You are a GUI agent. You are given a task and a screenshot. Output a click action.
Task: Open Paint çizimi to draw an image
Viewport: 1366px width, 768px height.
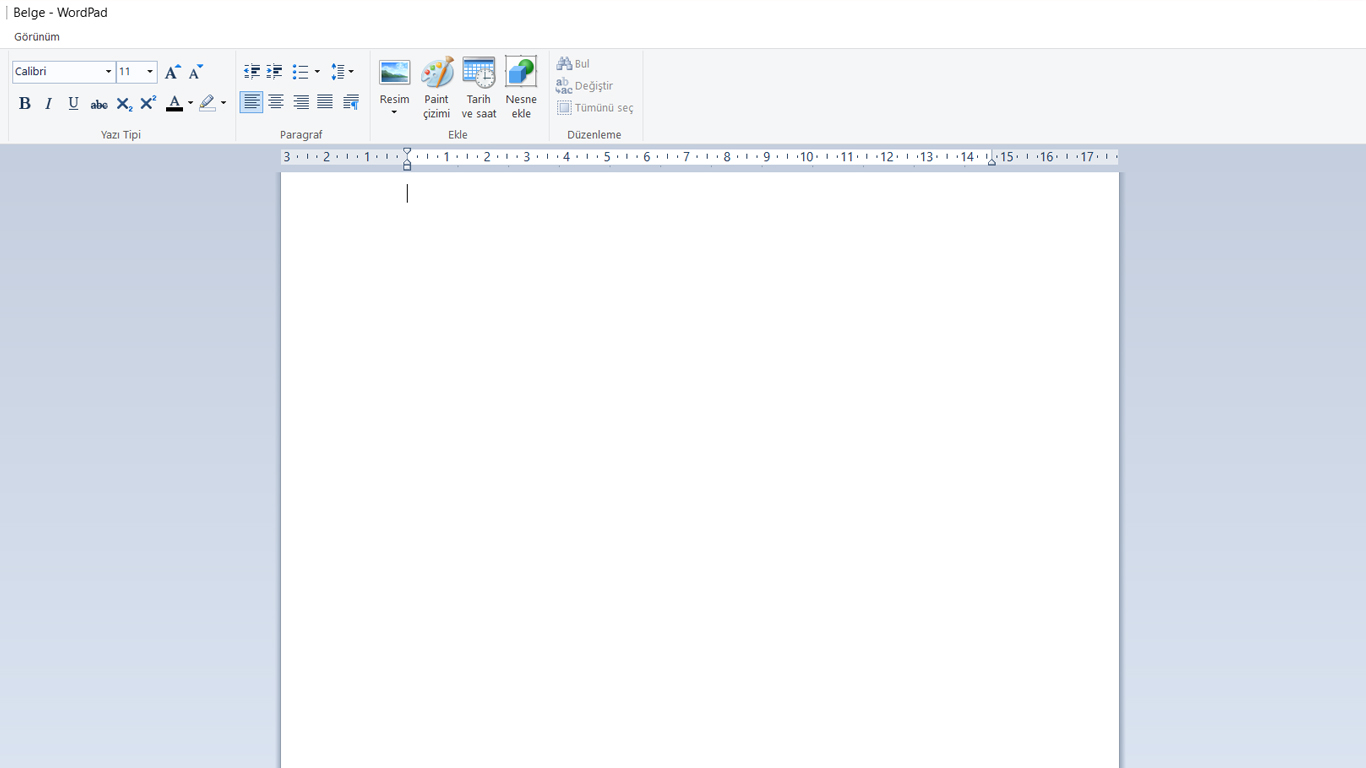pyautogui.click(x=436, y=85)
